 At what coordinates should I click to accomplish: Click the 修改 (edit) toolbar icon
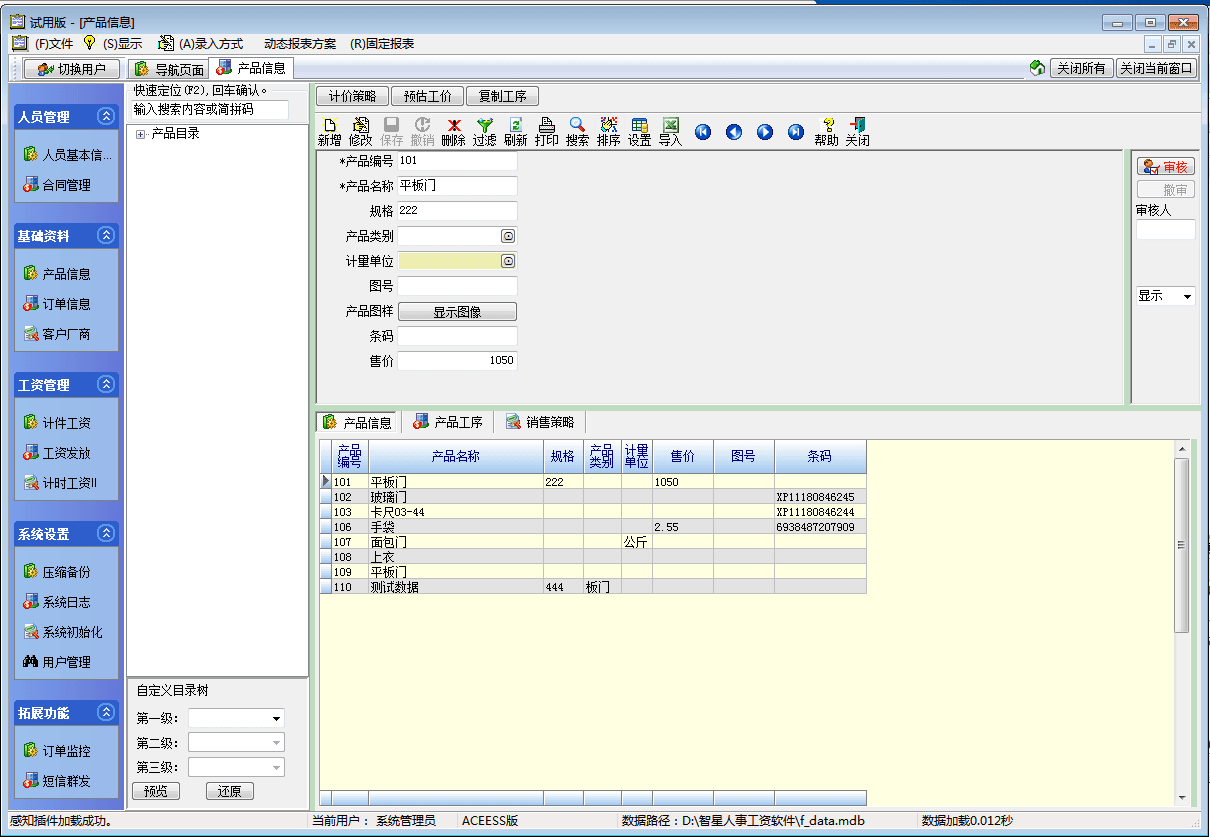360,132
